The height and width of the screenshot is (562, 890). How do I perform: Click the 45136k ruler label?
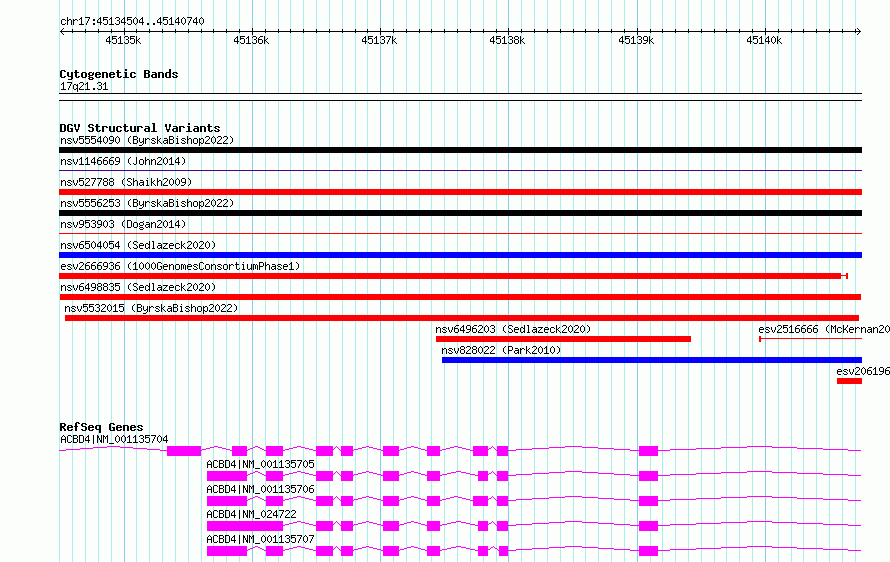click(x=251, y=40)
